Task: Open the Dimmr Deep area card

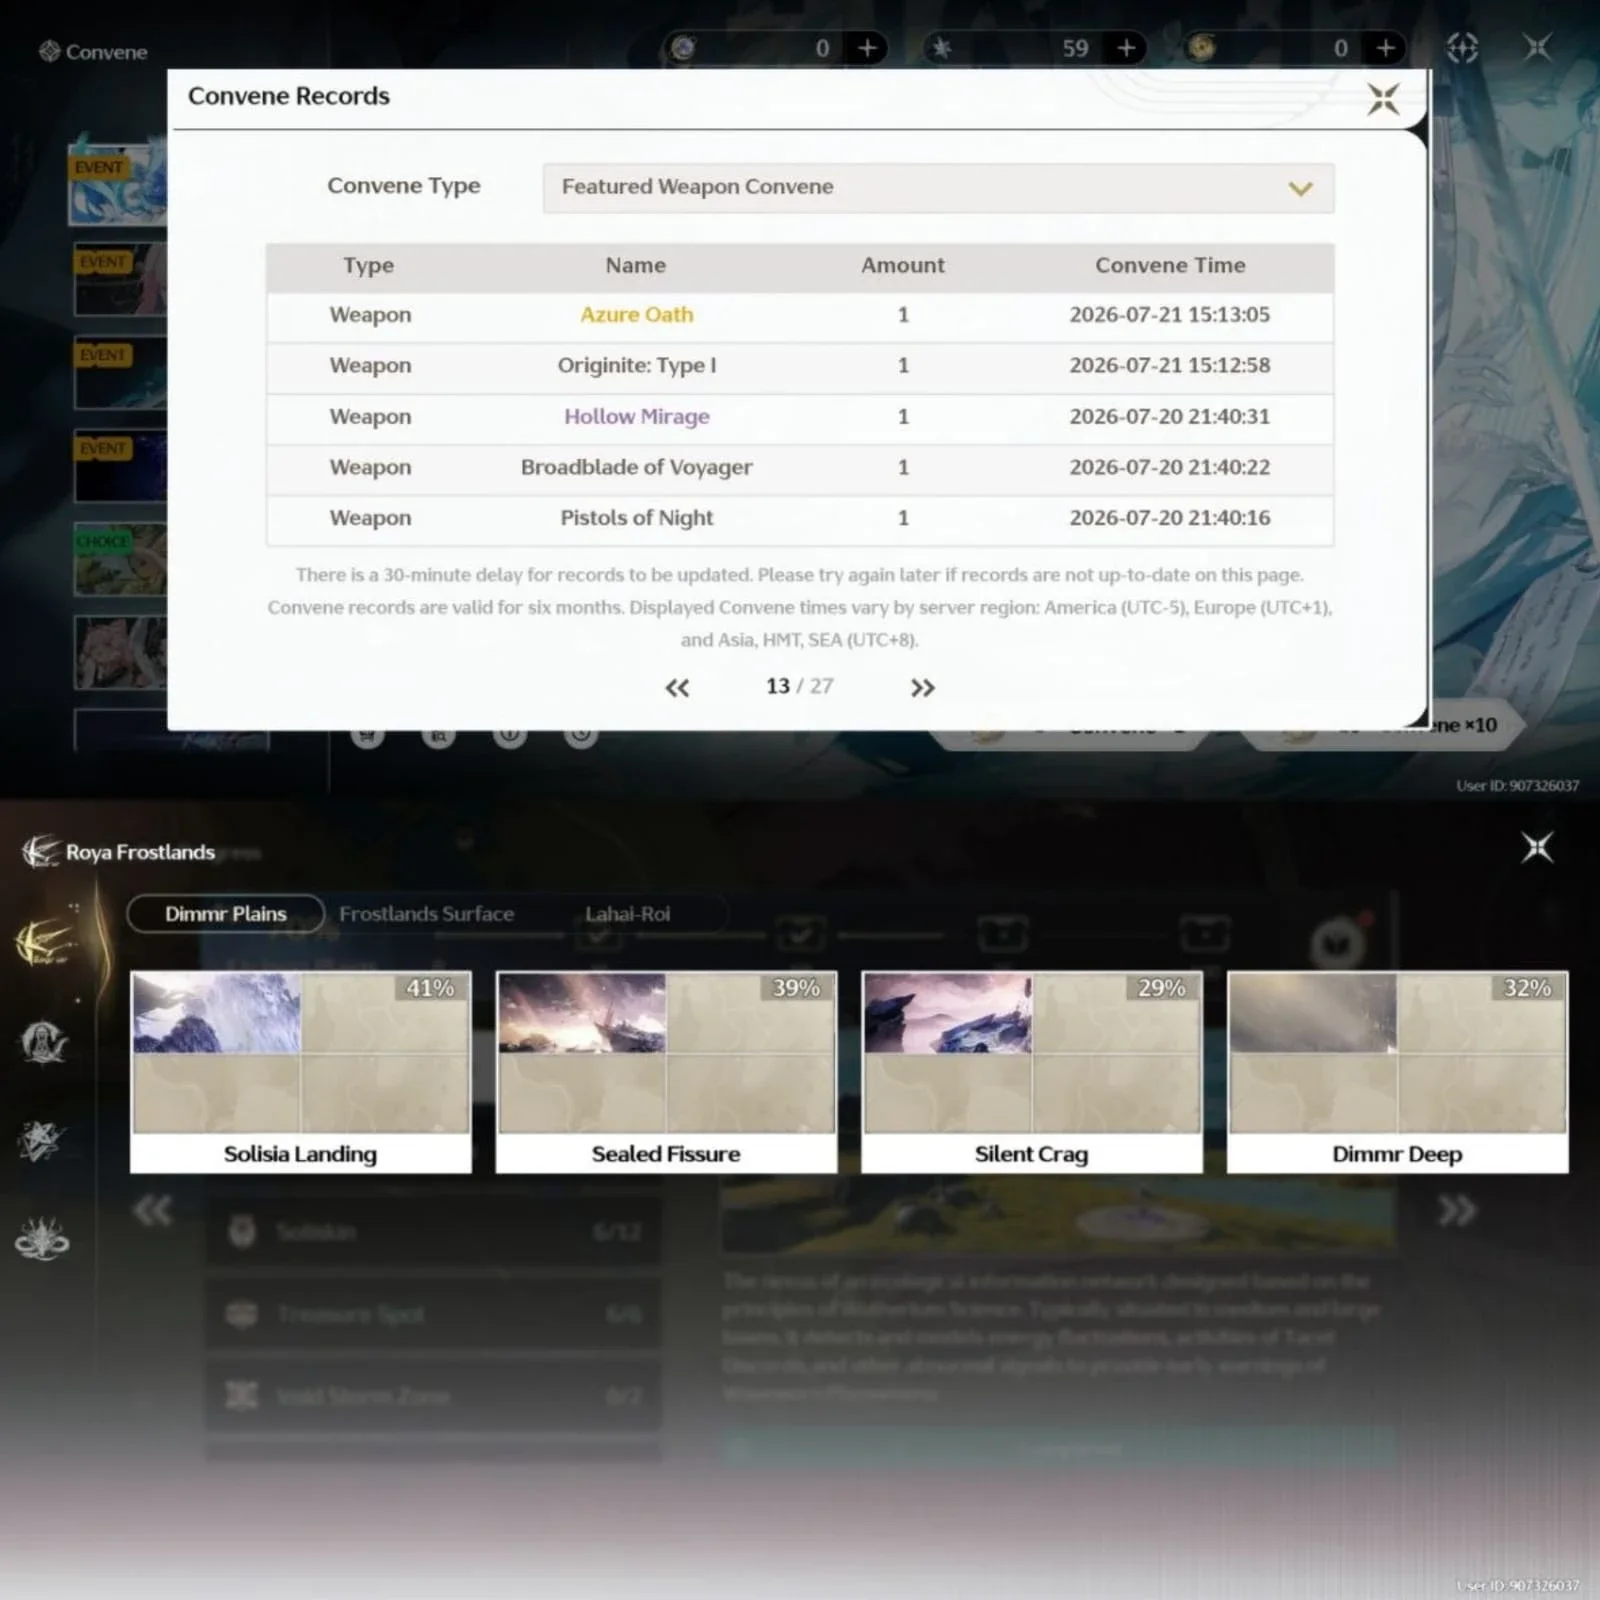Action: [1397, 1071]
